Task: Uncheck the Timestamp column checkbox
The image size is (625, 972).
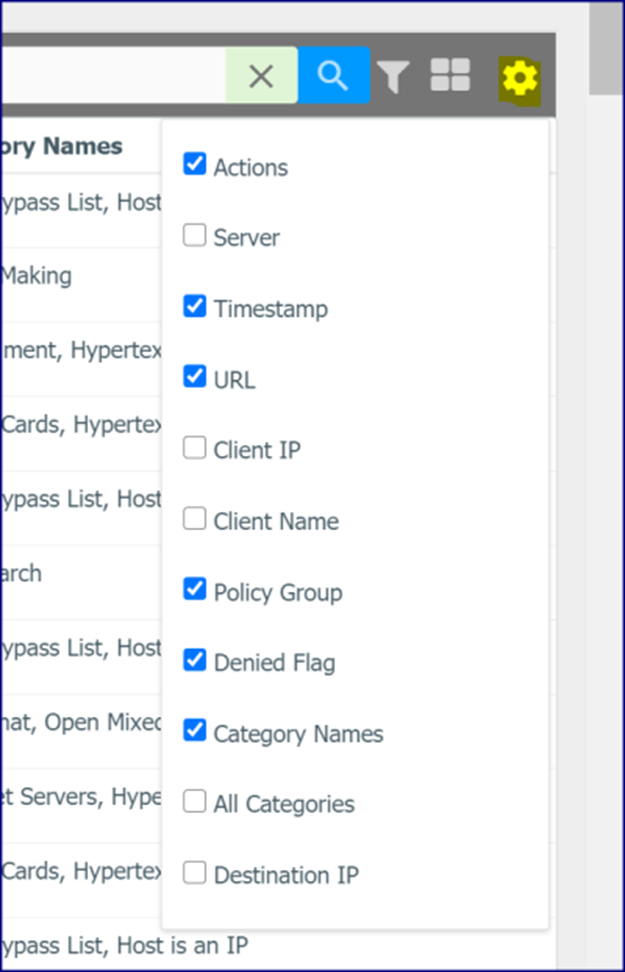Action: point(195,306)
